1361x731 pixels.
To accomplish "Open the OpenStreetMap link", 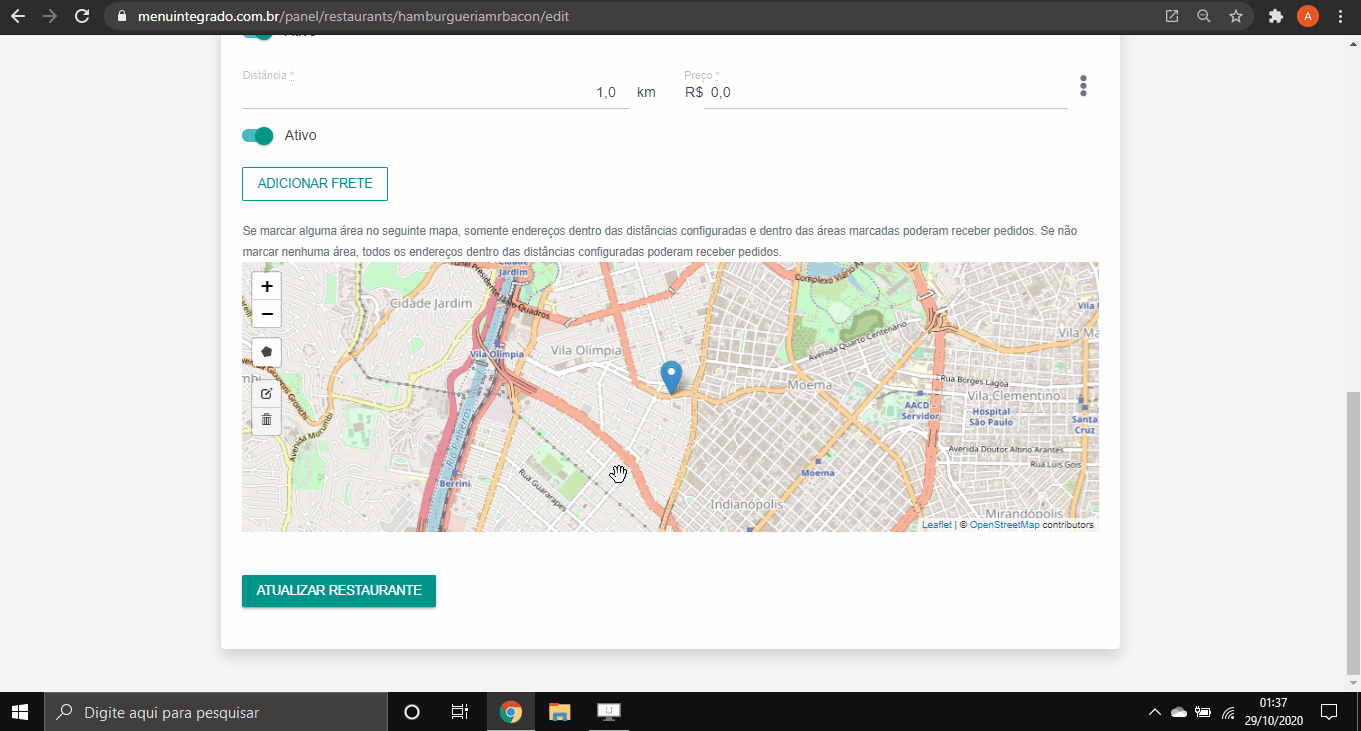I will pos(1004,525).
